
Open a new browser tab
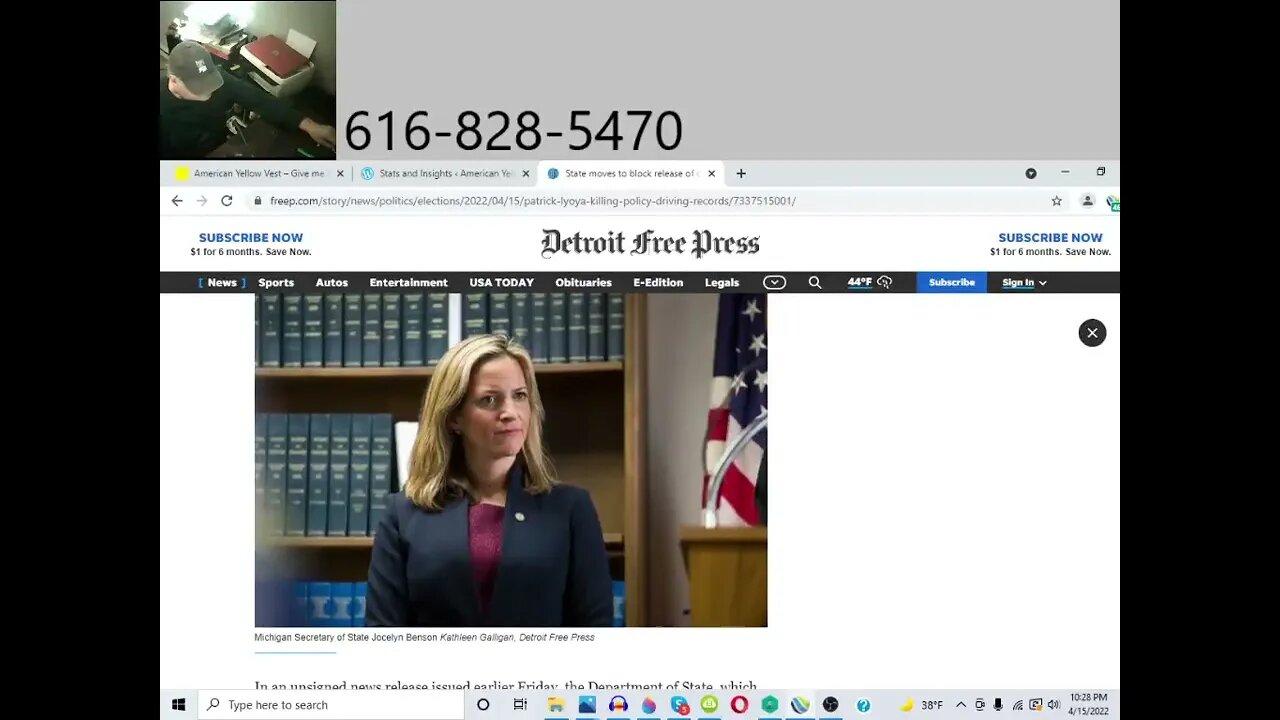pyautogui.click(x=741, y=173)
